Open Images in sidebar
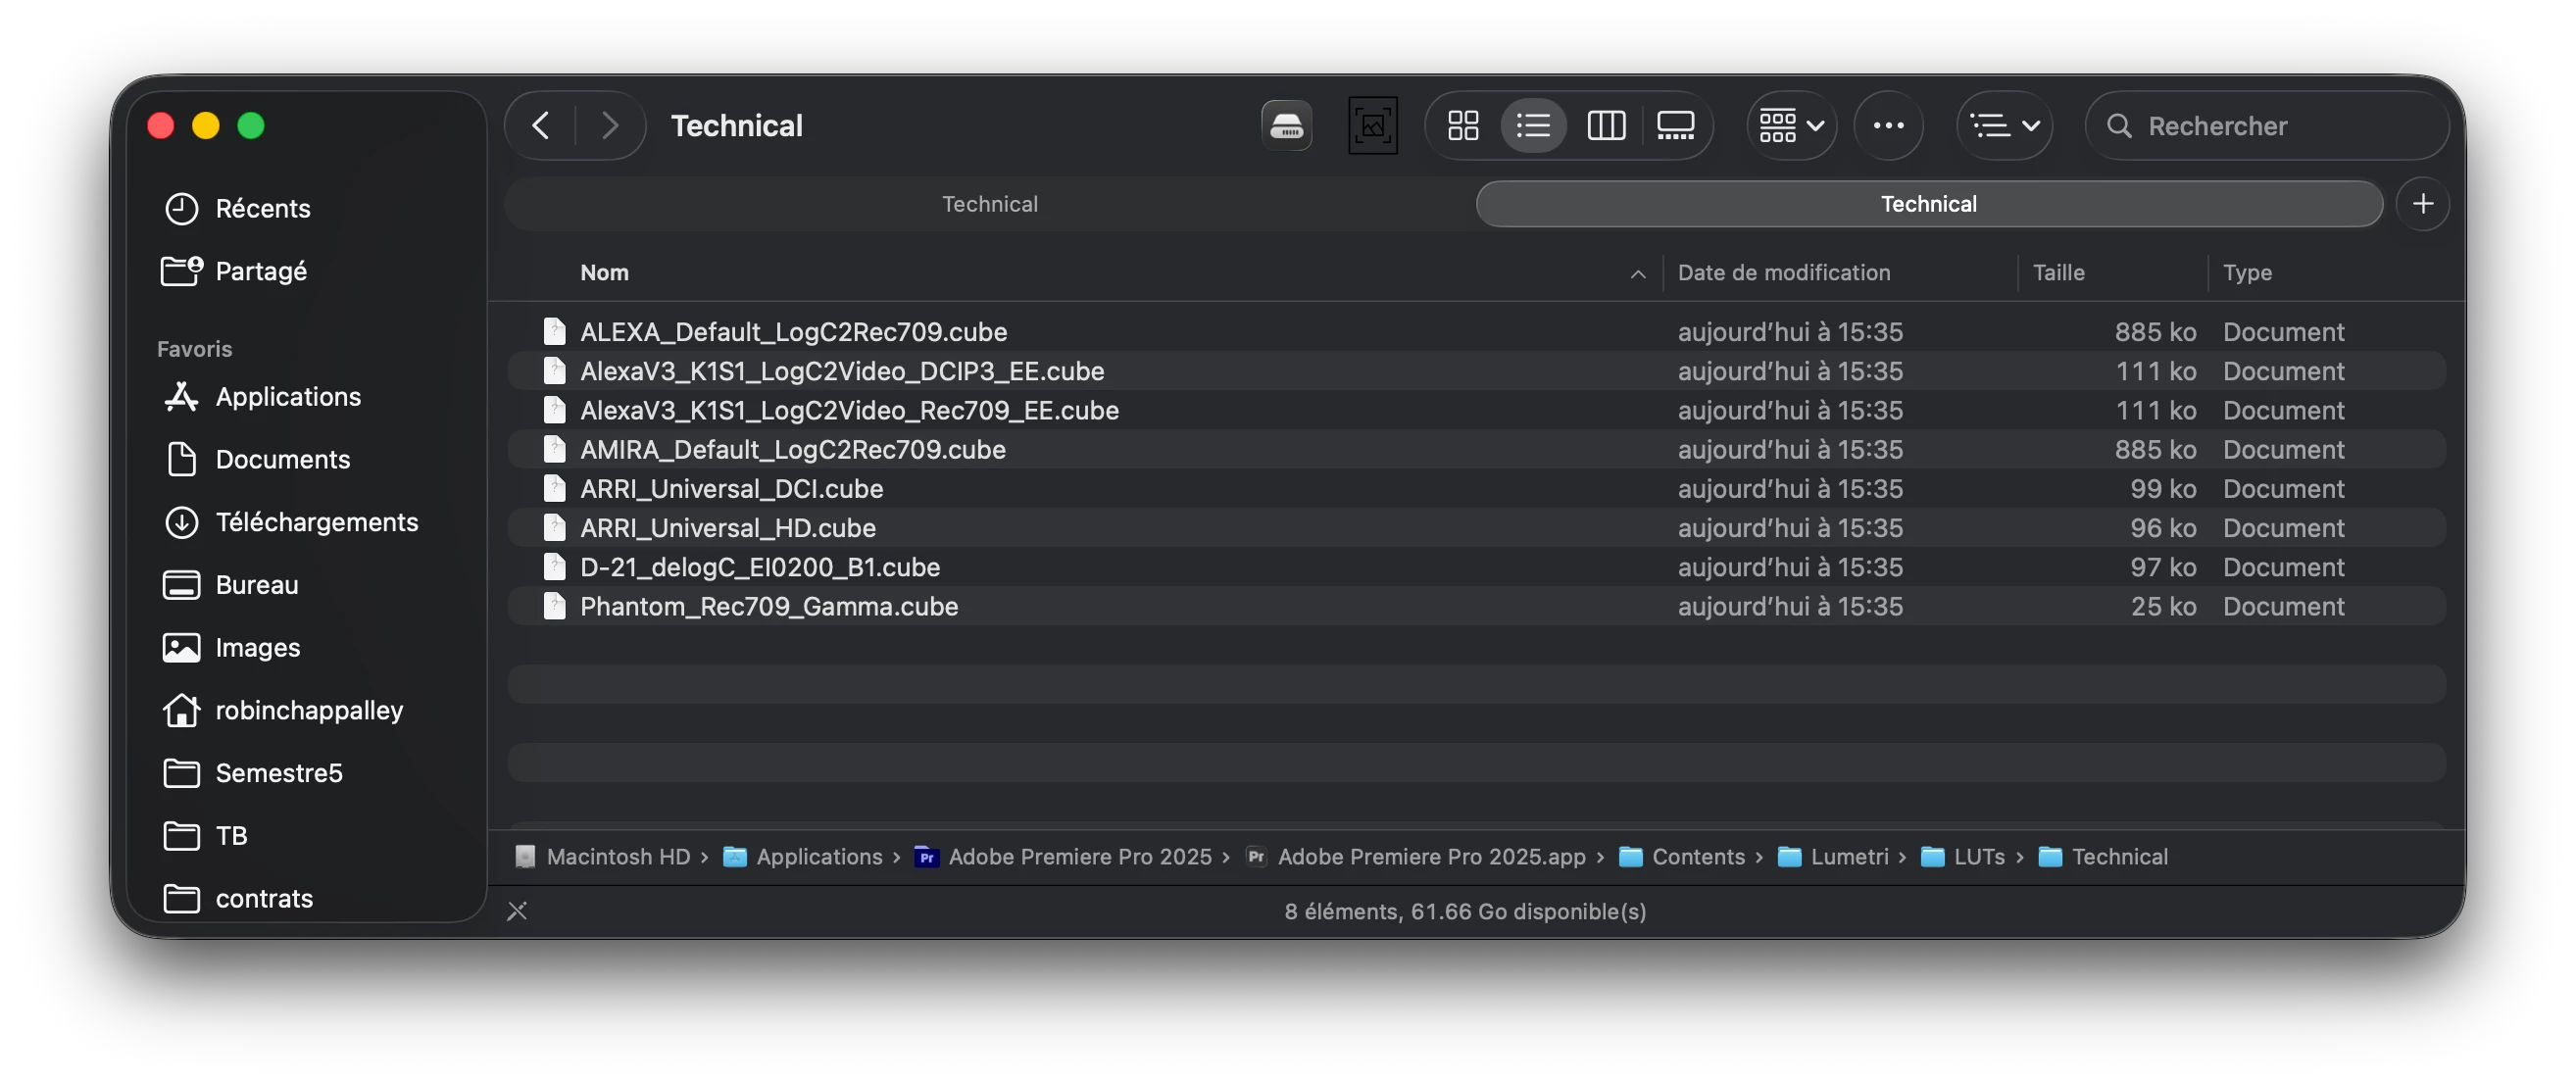2576x1084 pixels. coord(306,648)
